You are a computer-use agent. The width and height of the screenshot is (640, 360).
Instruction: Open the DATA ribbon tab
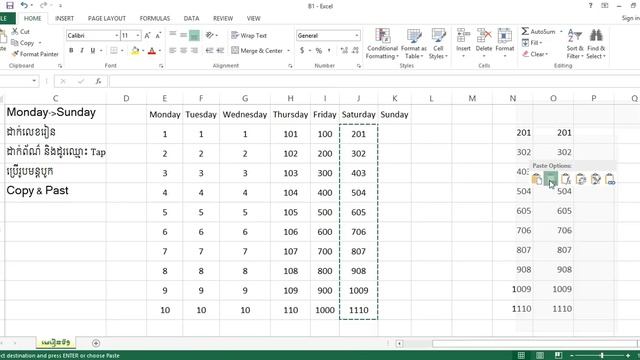(x=191, y=18)
